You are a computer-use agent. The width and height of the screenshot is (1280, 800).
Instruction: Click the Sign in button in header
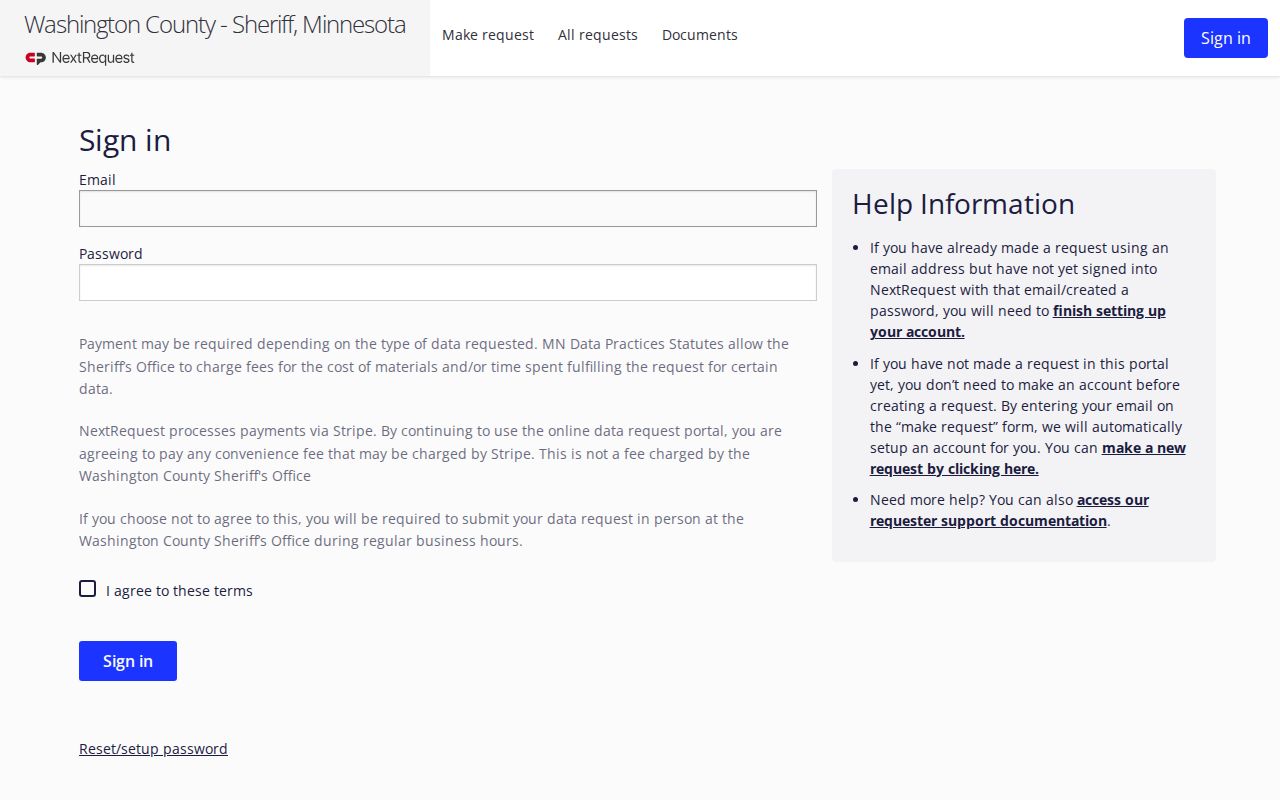pos(1226,38)
